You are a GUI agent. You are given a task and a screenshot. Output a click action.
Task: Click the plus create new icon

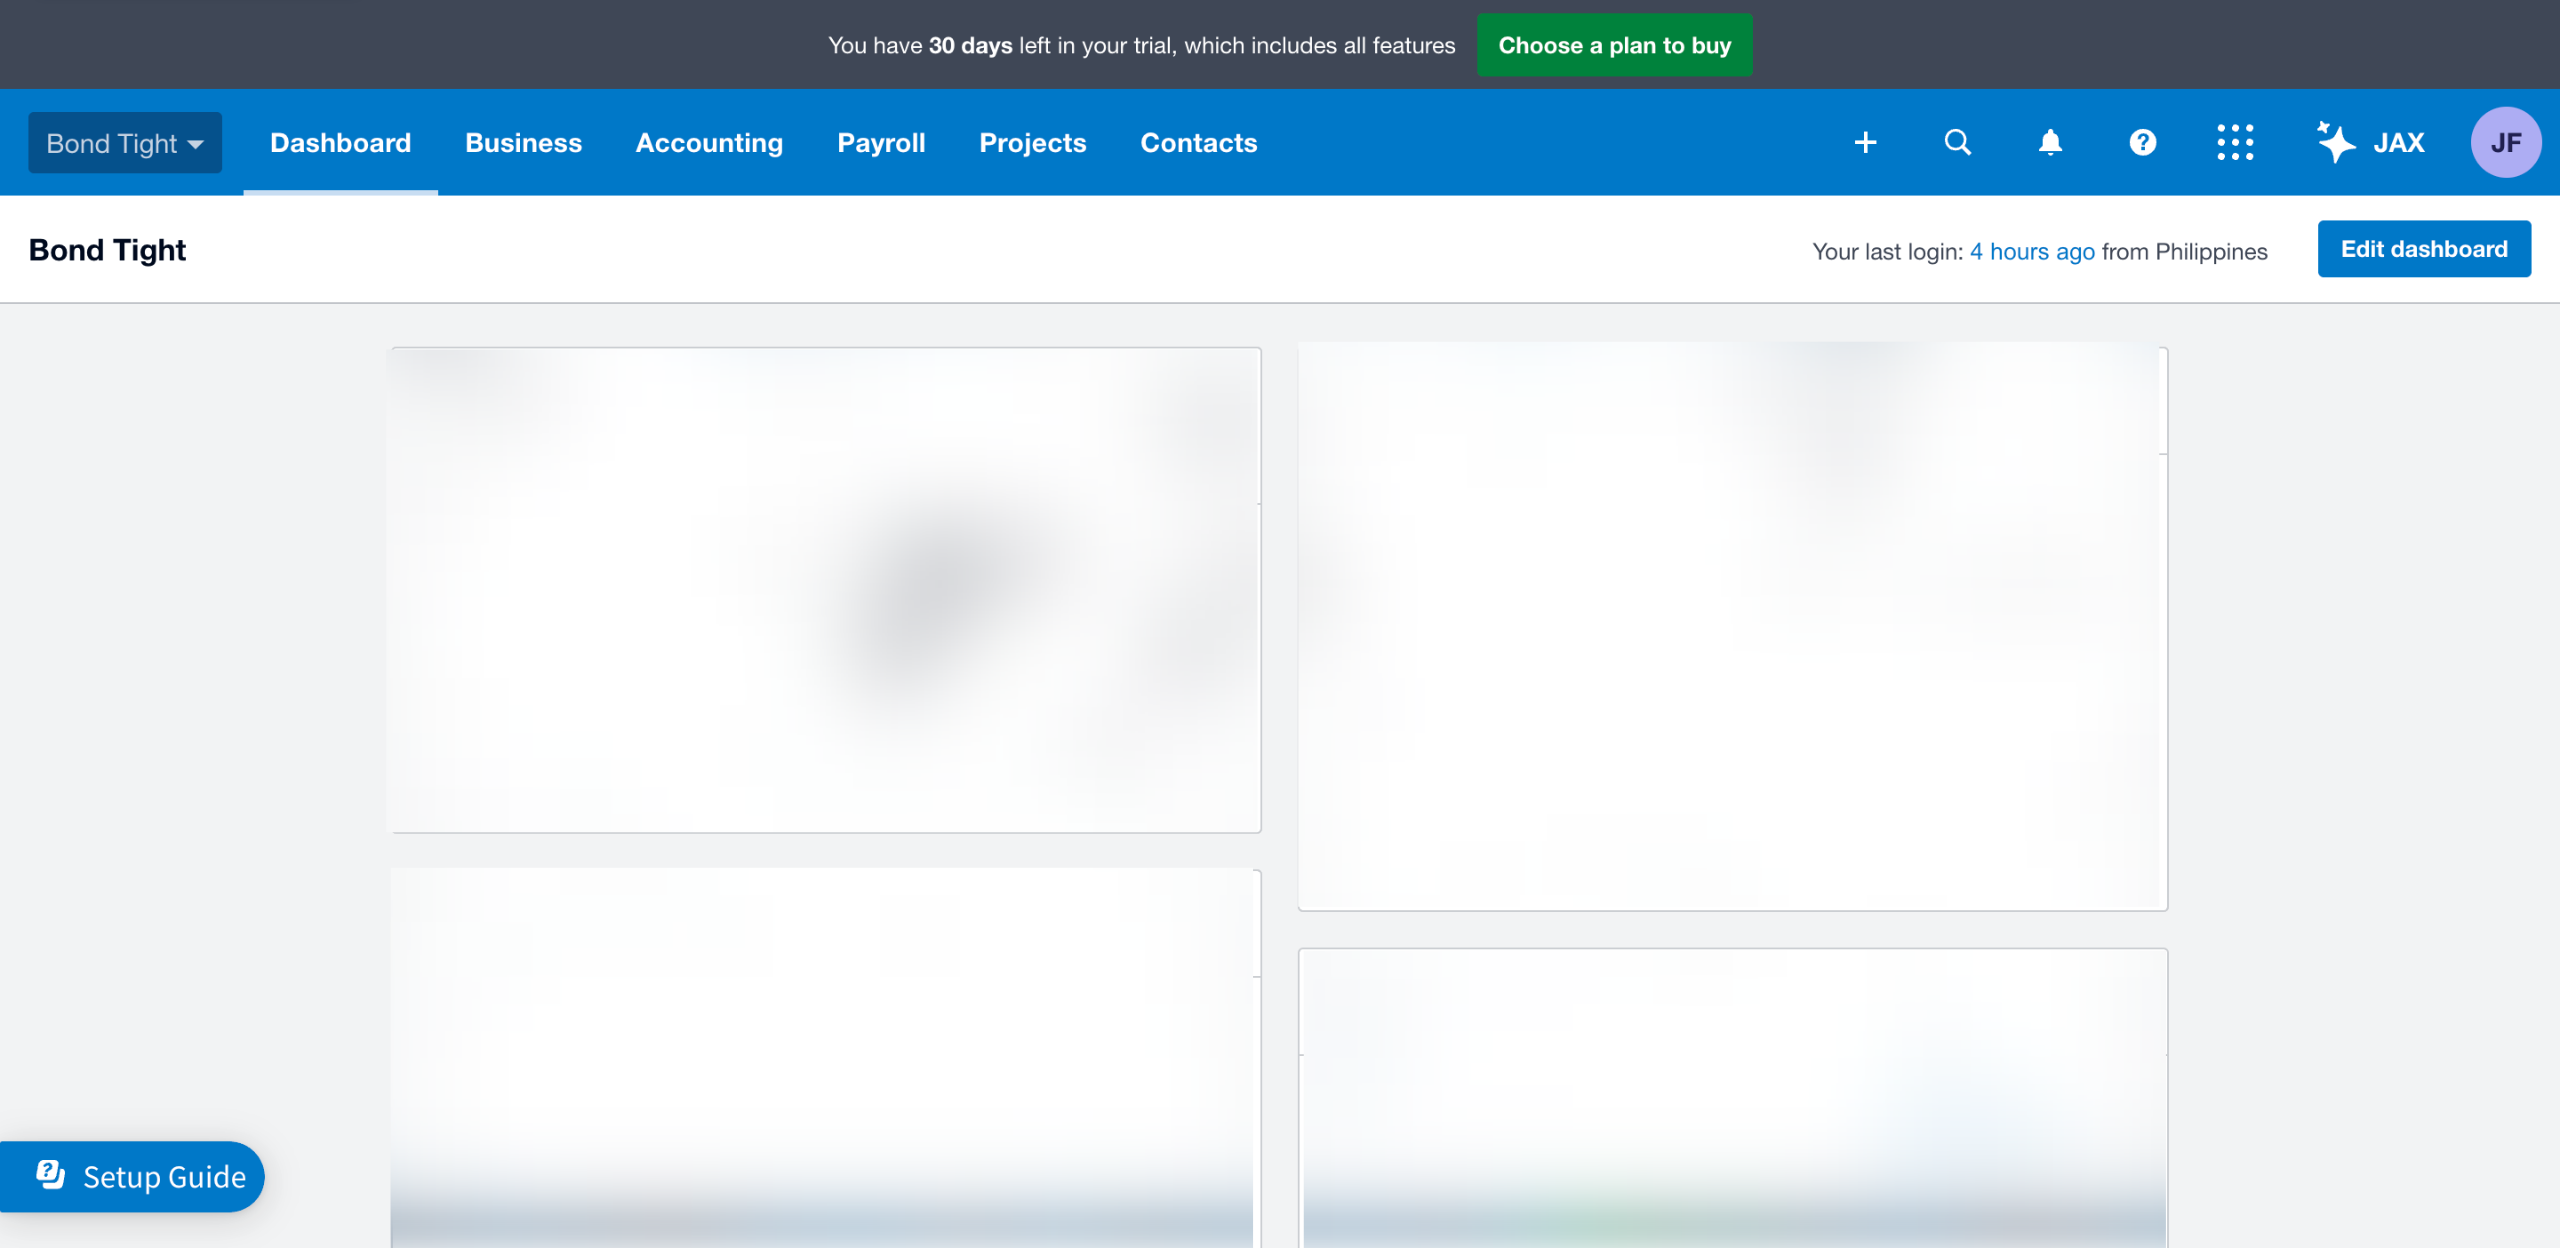pos(1865,143)
